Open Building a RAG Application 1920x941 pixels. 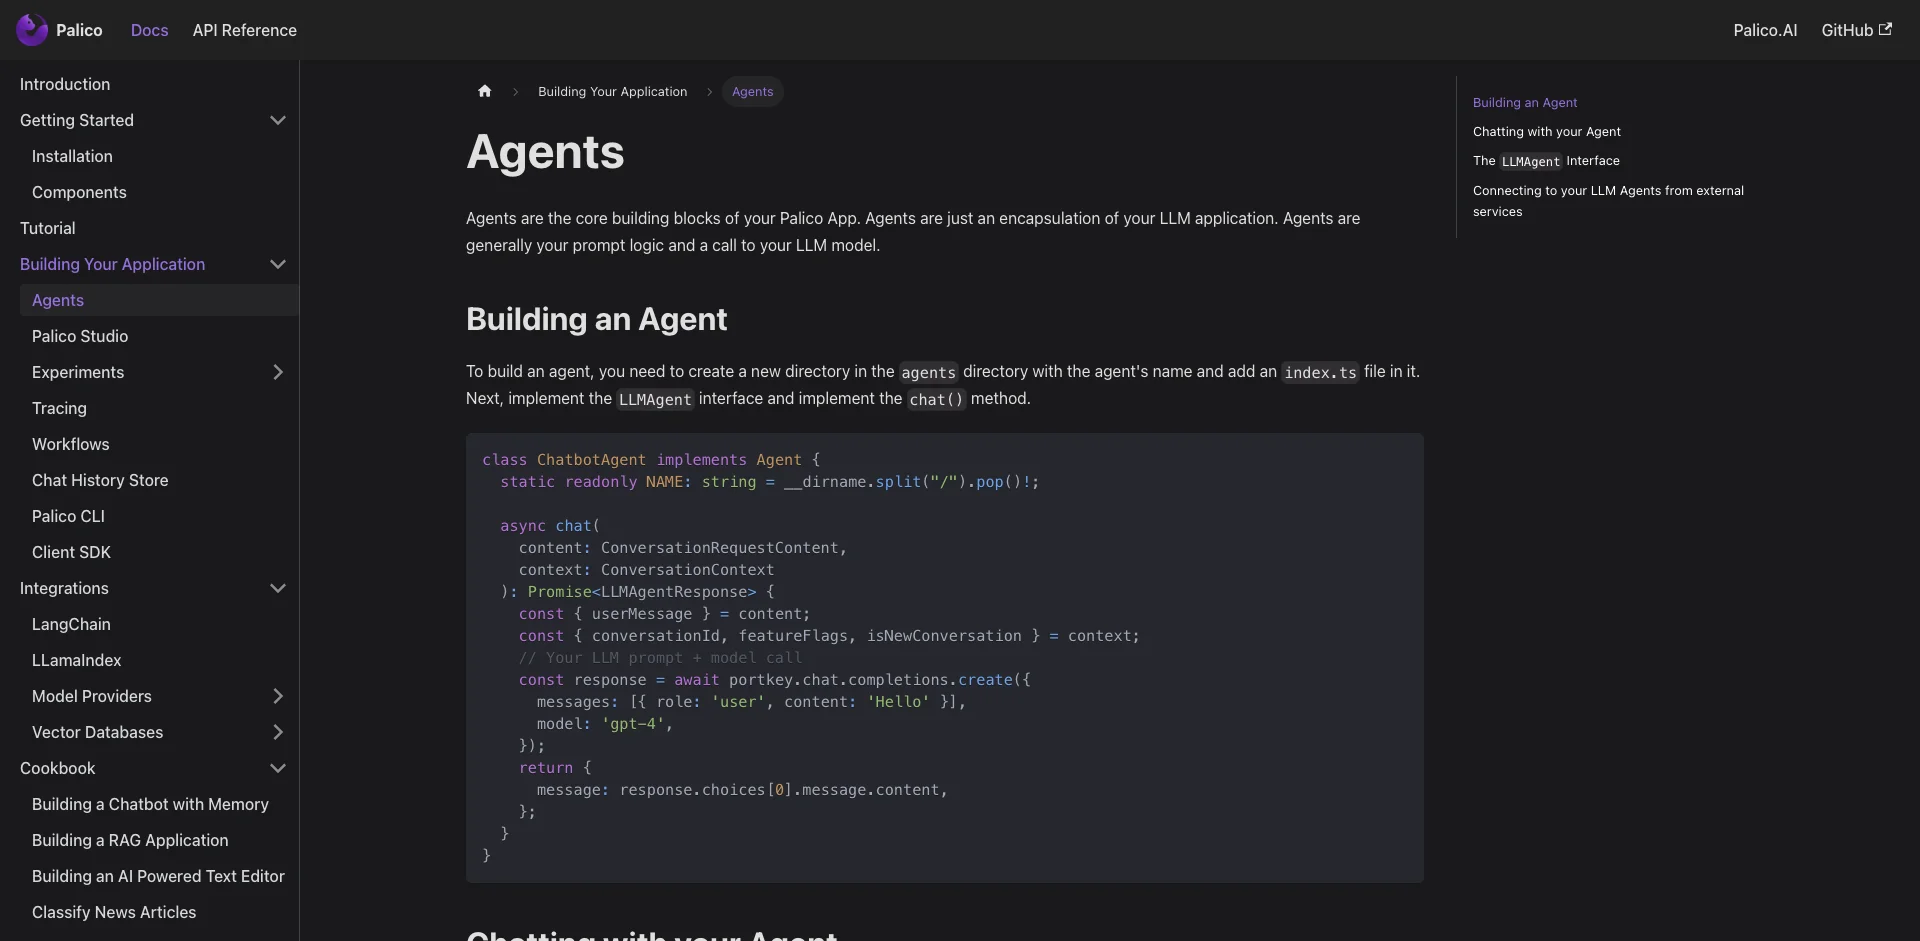(130, 840)
